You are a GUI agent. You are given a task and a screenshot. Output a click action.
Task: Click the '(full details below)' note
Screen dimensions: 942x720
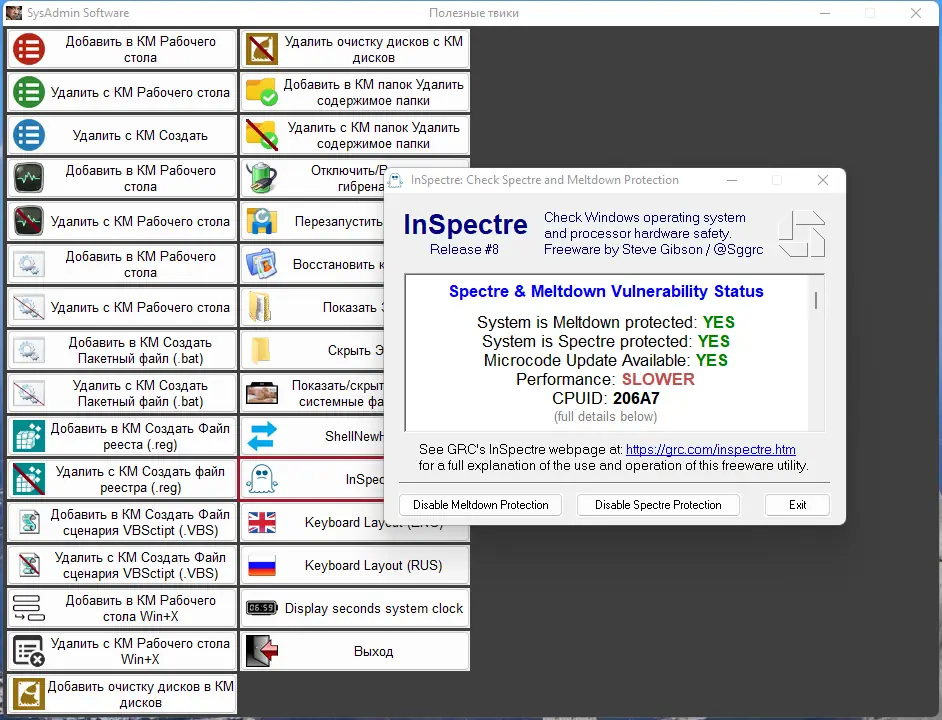[x=606, y=416]
